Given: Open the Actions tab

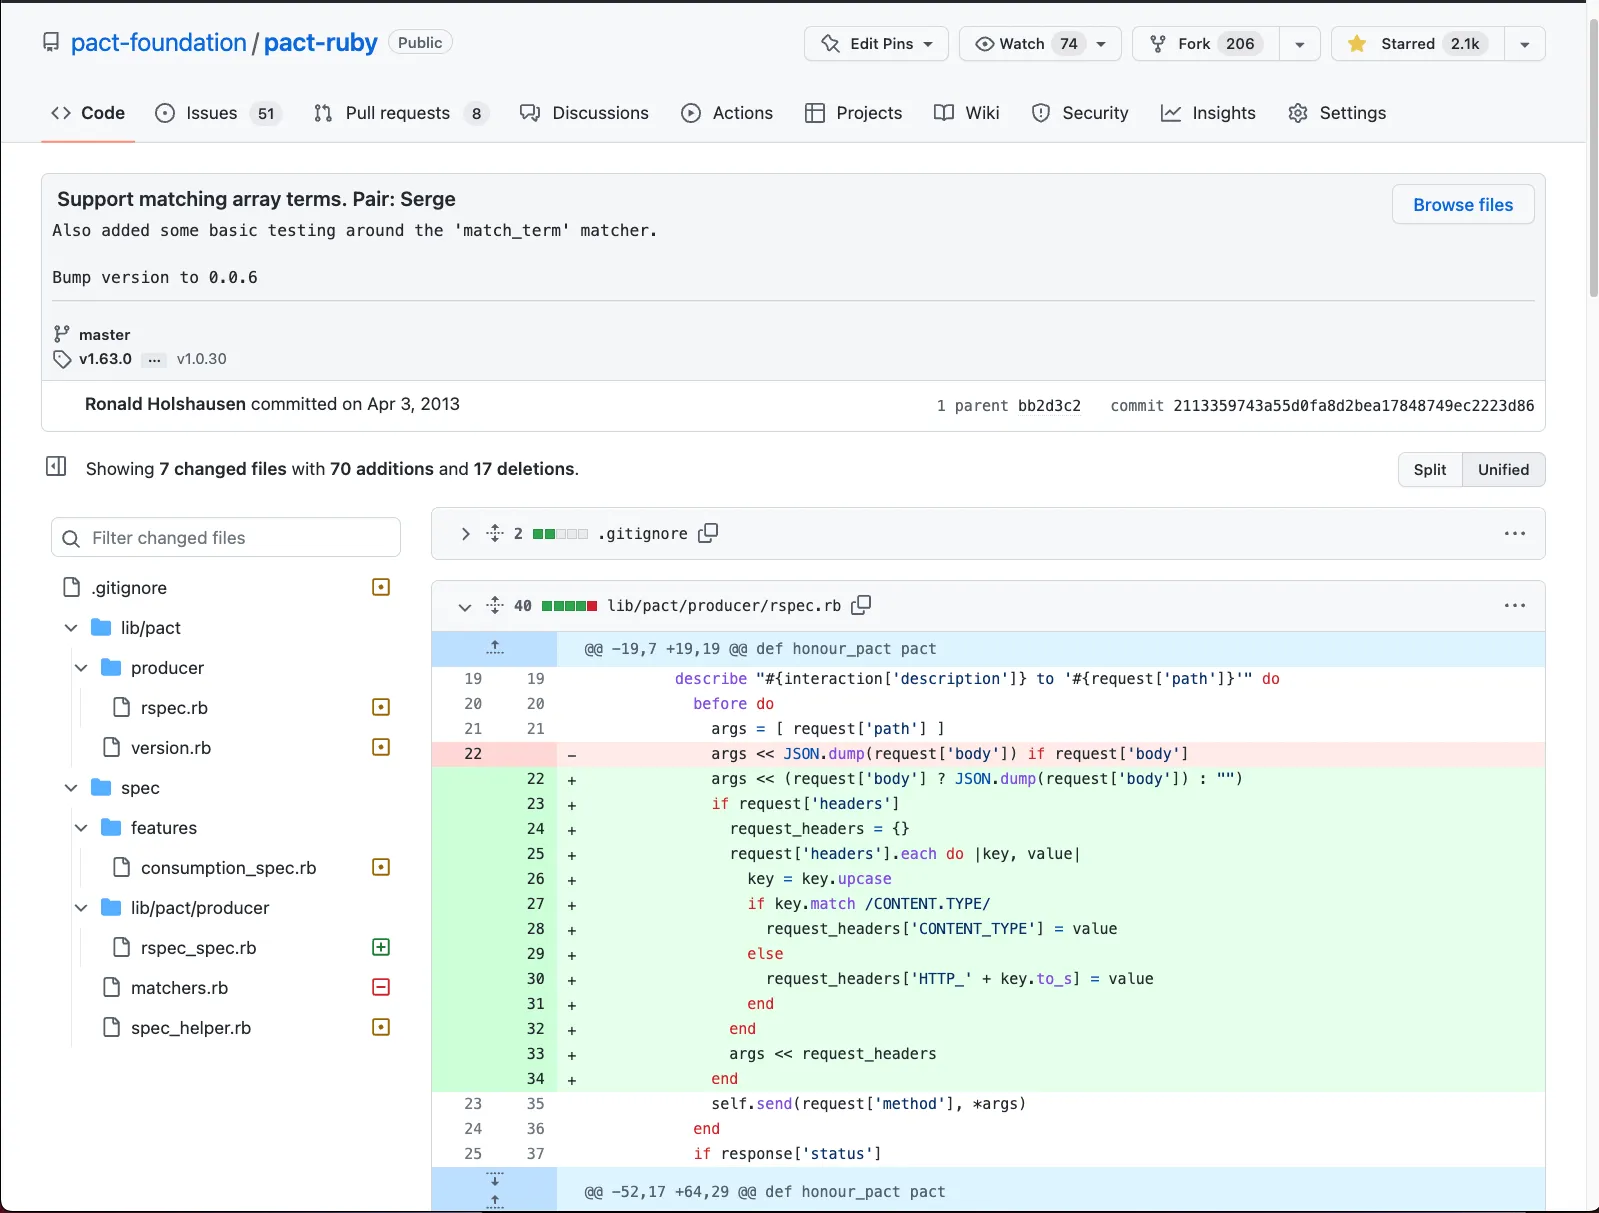Looking at the screenshot, I should (727, 113).
